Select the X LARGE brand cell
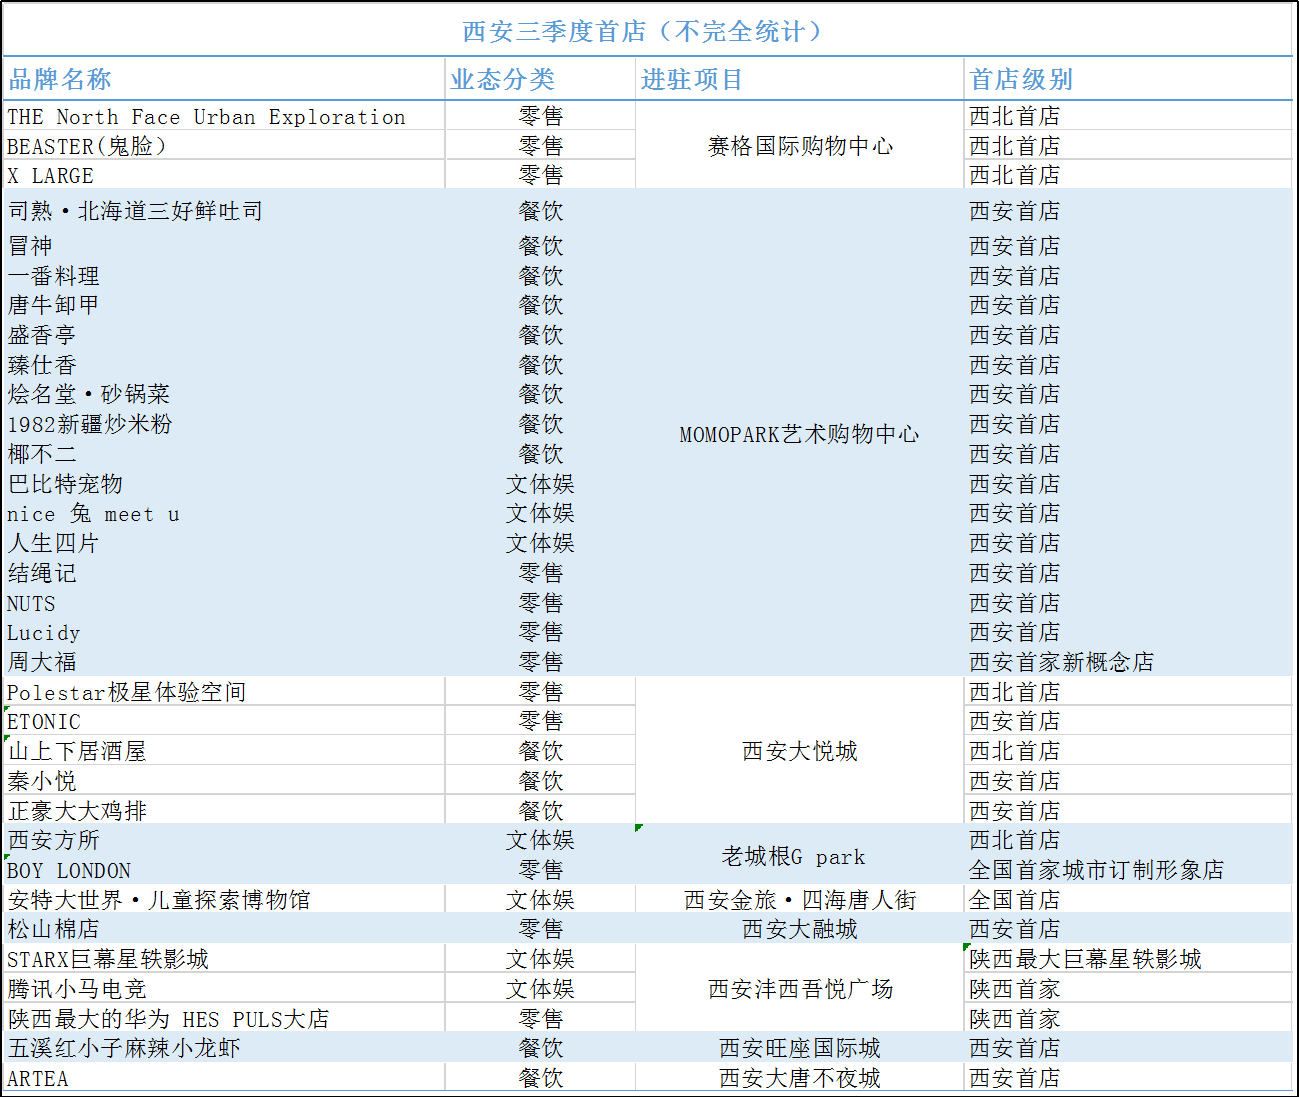 click(x=224, y=175)
